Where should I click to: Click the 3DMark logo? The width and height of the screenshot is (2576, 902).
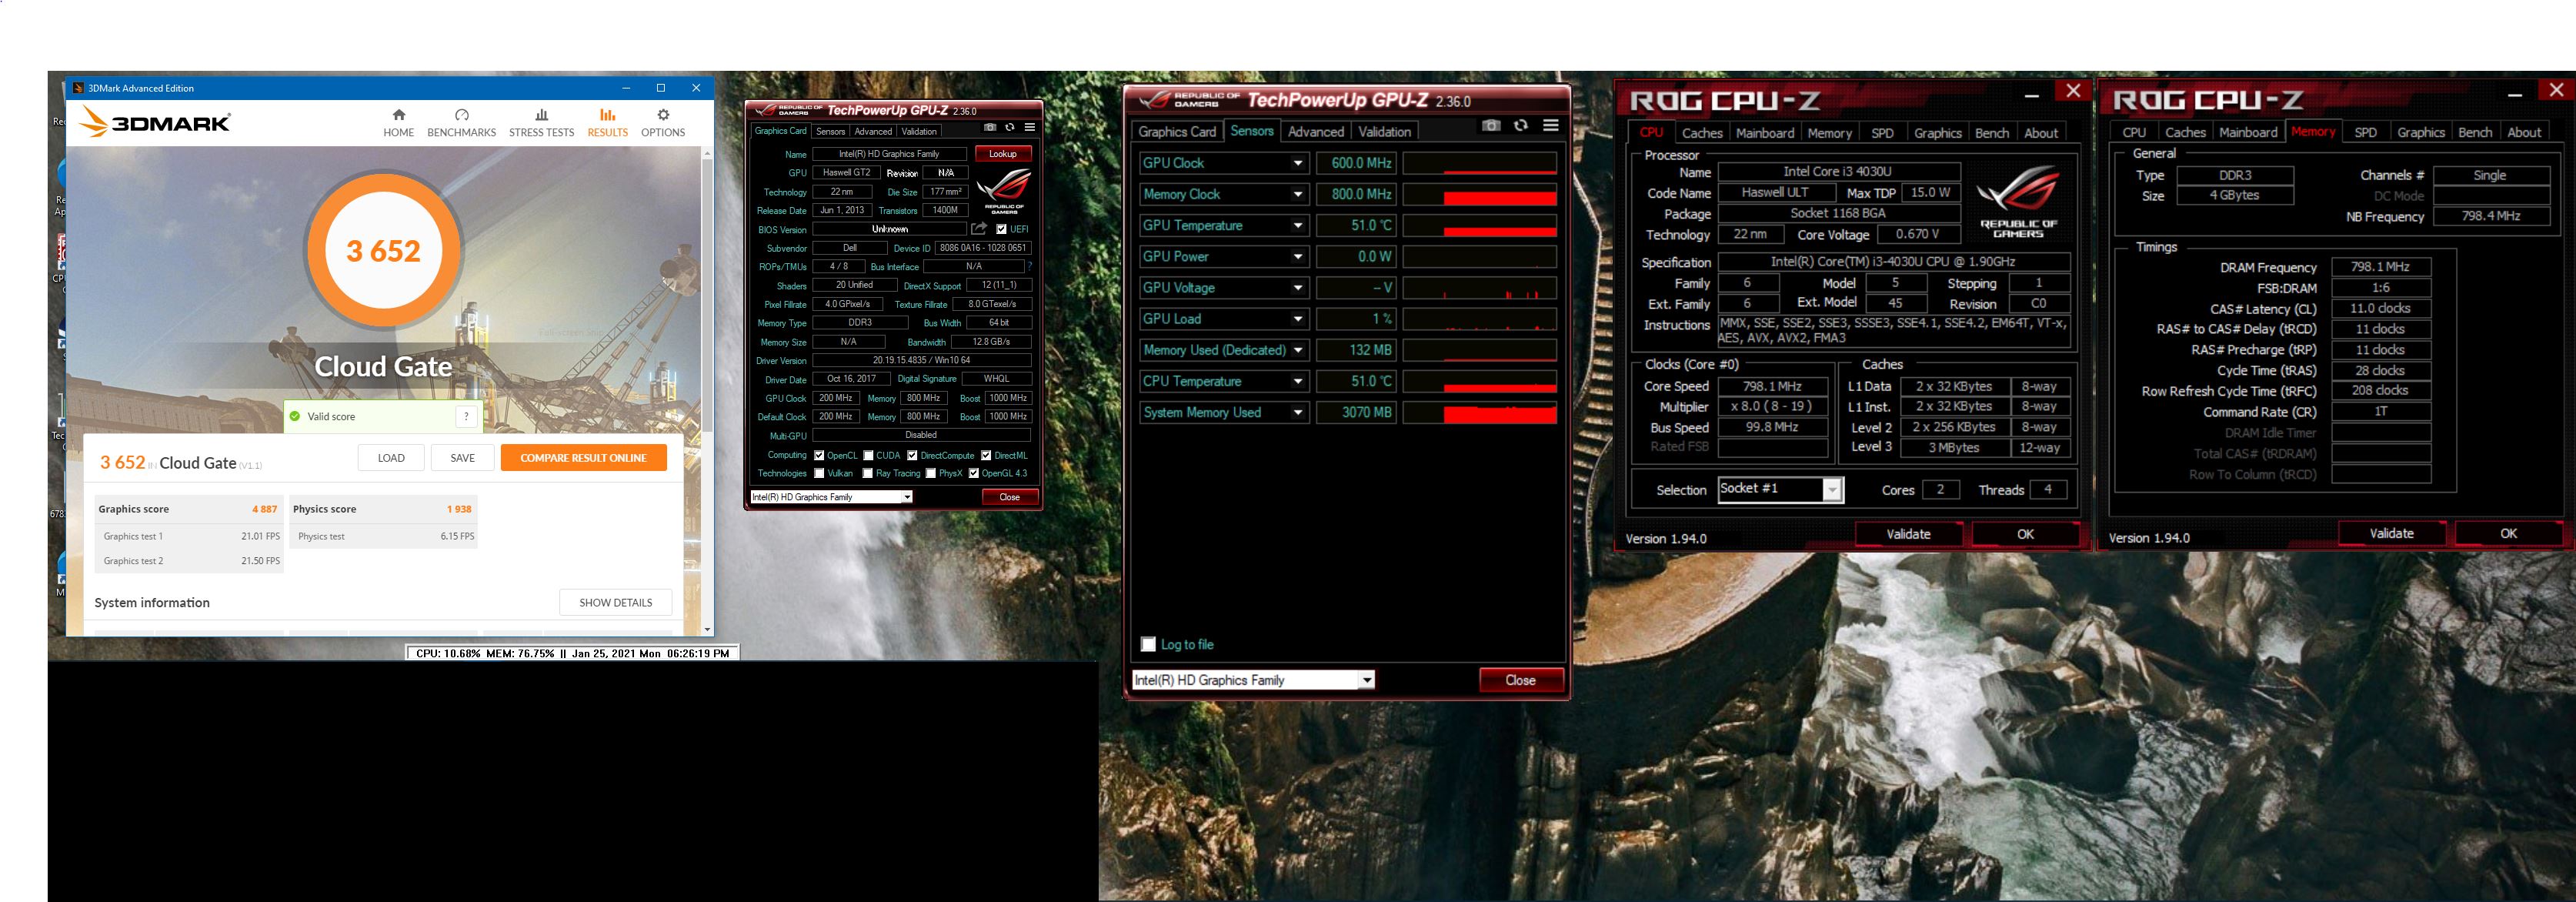pos(156,122)
